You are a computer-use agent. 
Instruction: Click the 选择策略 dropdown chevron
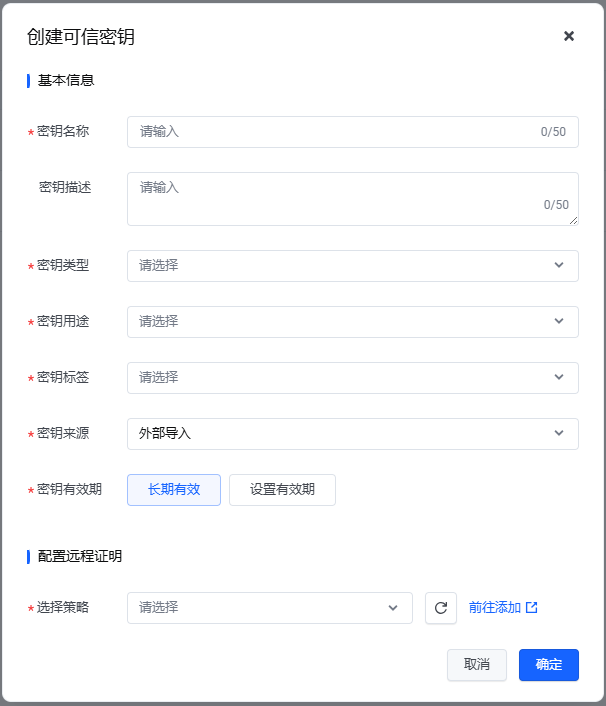pos(393,608)
